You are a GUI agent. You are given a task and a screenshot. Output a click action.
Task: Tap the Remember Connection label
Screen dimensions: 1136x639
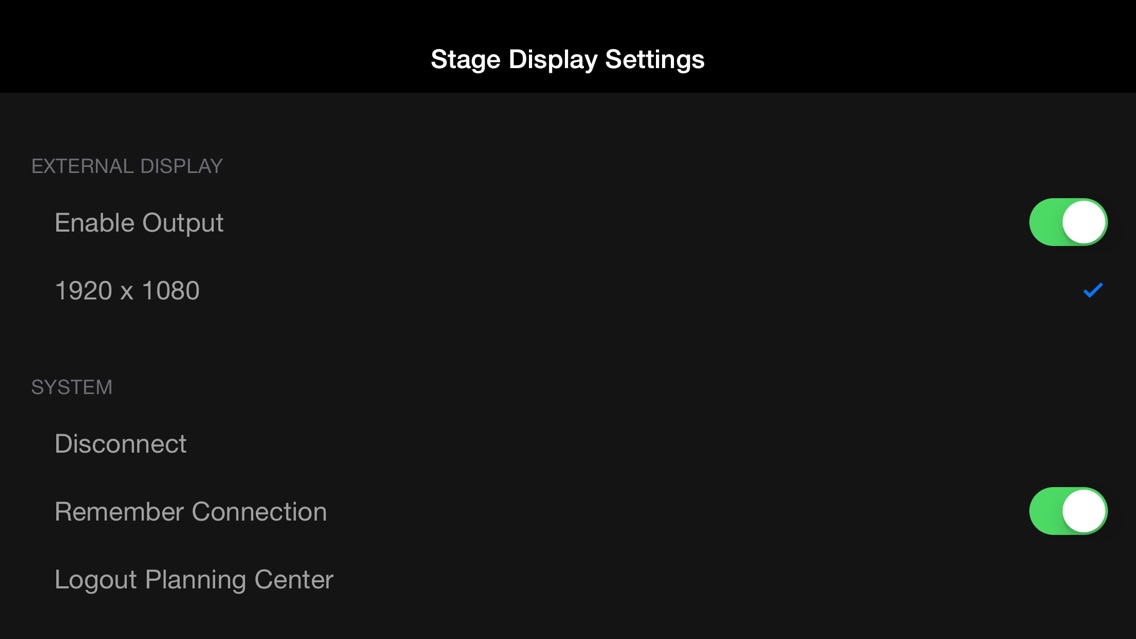[191, 511]
